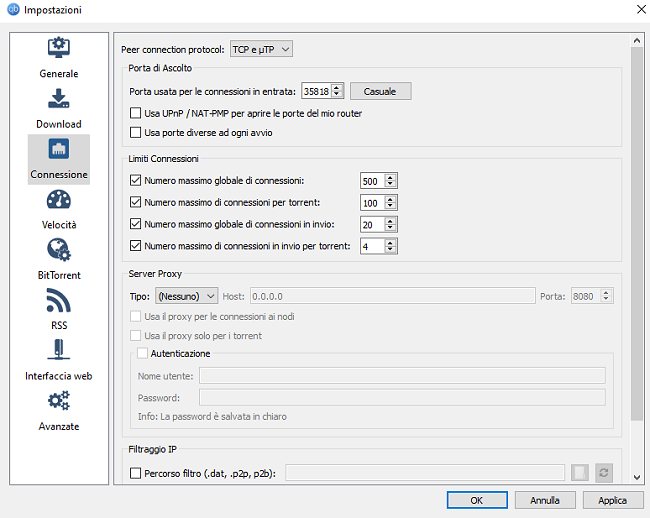Screen dimensions: 650x518
Task: Uncheck Numero massimo globale di connessioni
Action: click(135, 180)
